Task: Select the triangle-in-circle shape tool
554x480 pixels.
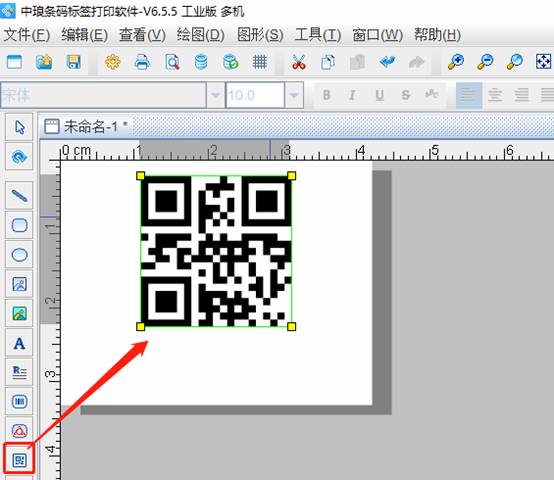Action: click(19, 431)
